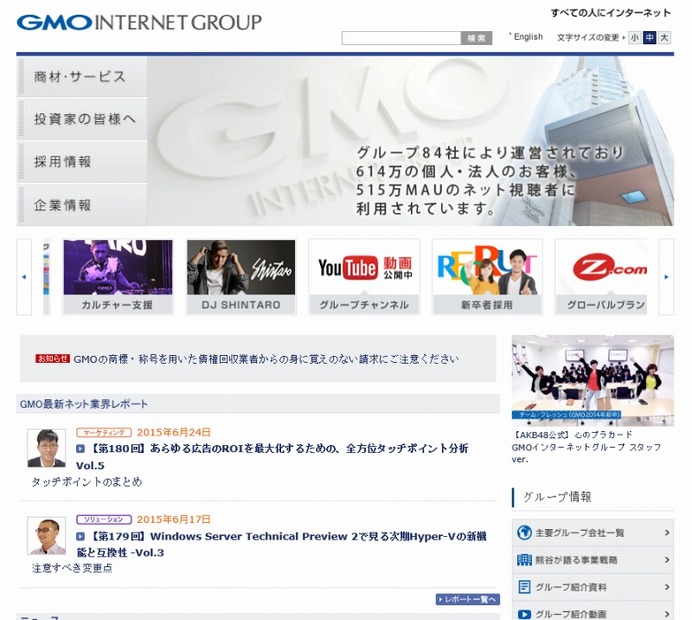The height and width of the screenshot is (620, 692).
Task: Click the carousel's left arrow
Action: 24,277
